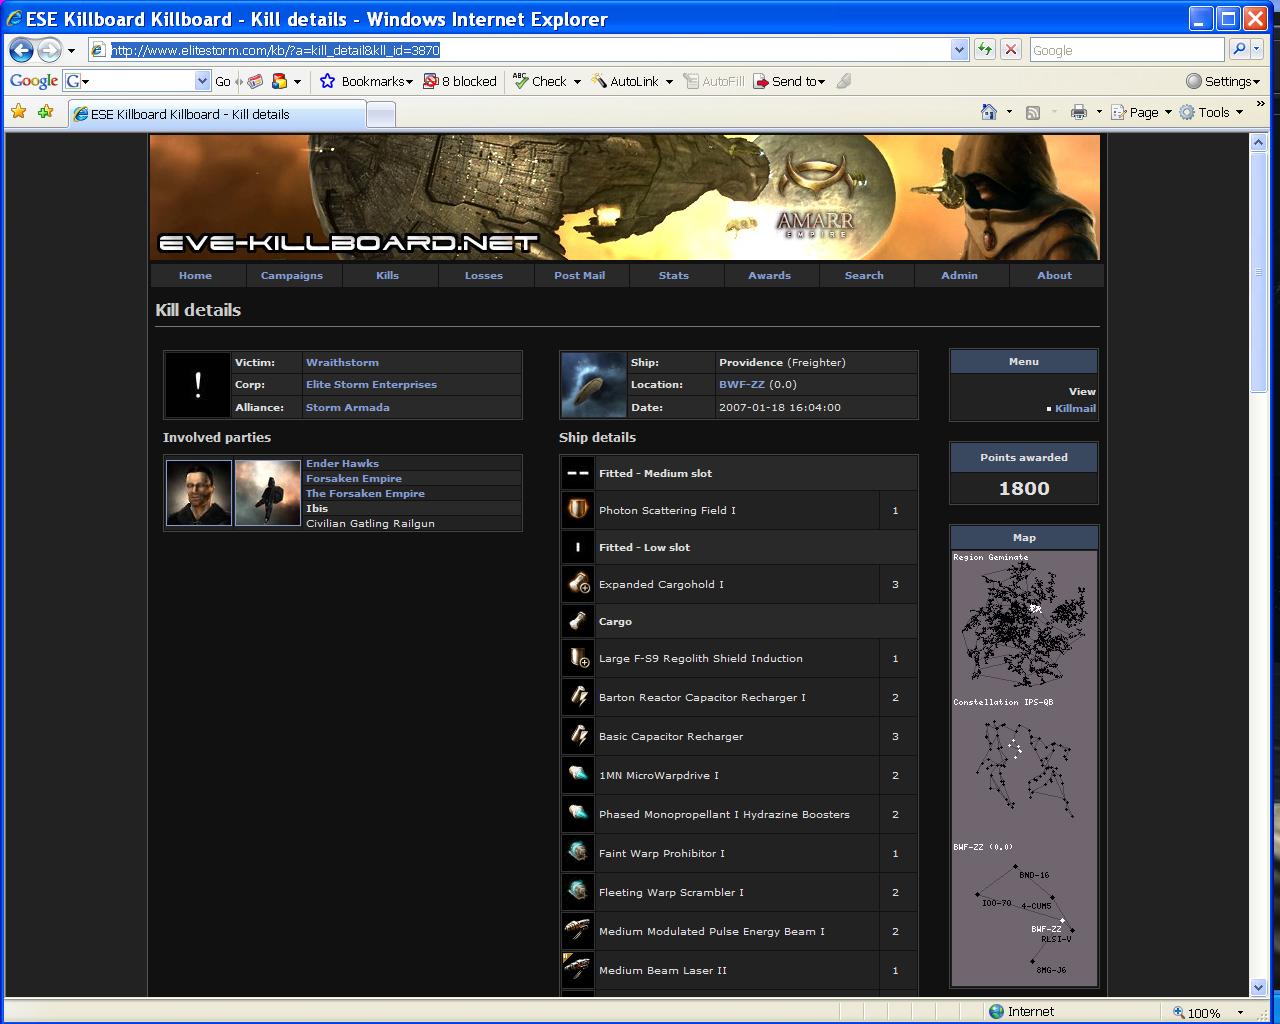Click the Photon Scattering Field I item icon
Image resolution: width=1280 pixels, height=1024 pixels.
(578, 510)
